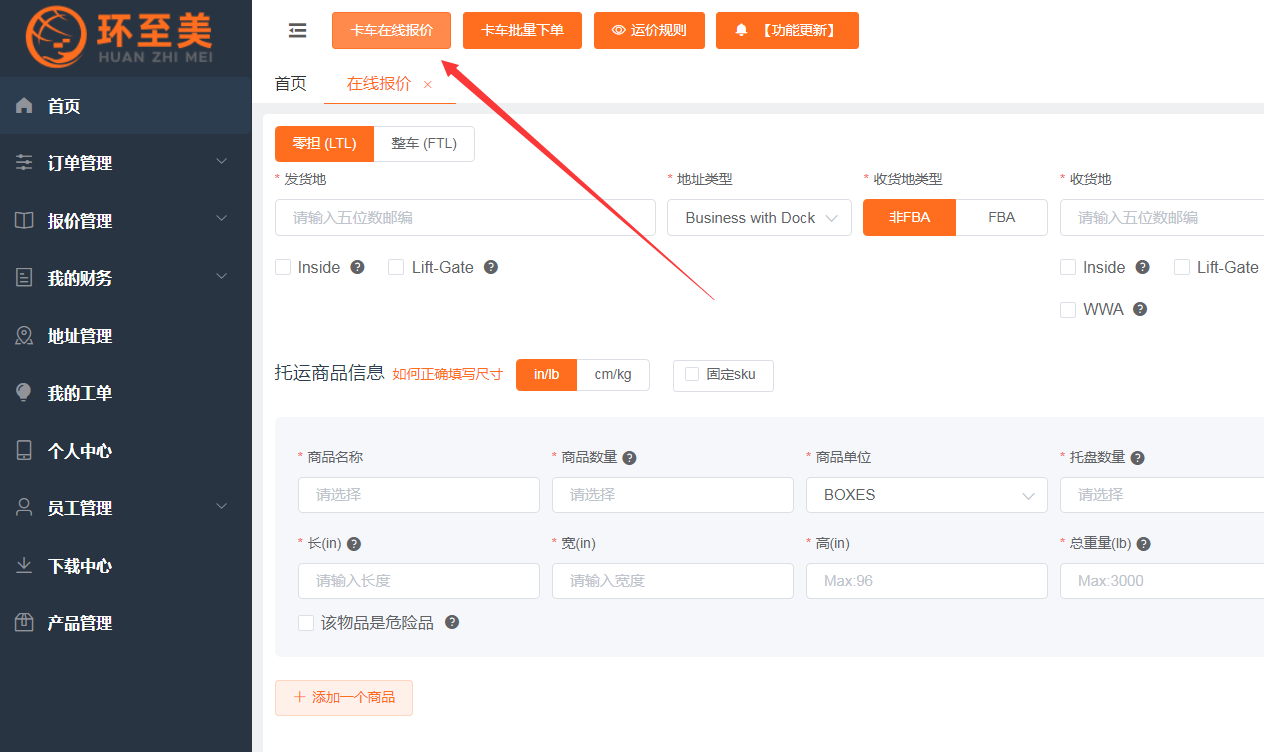Click the 发货地 zip code input field
This screenshot has width=1264, height=752.
click(x=465, y=218)
